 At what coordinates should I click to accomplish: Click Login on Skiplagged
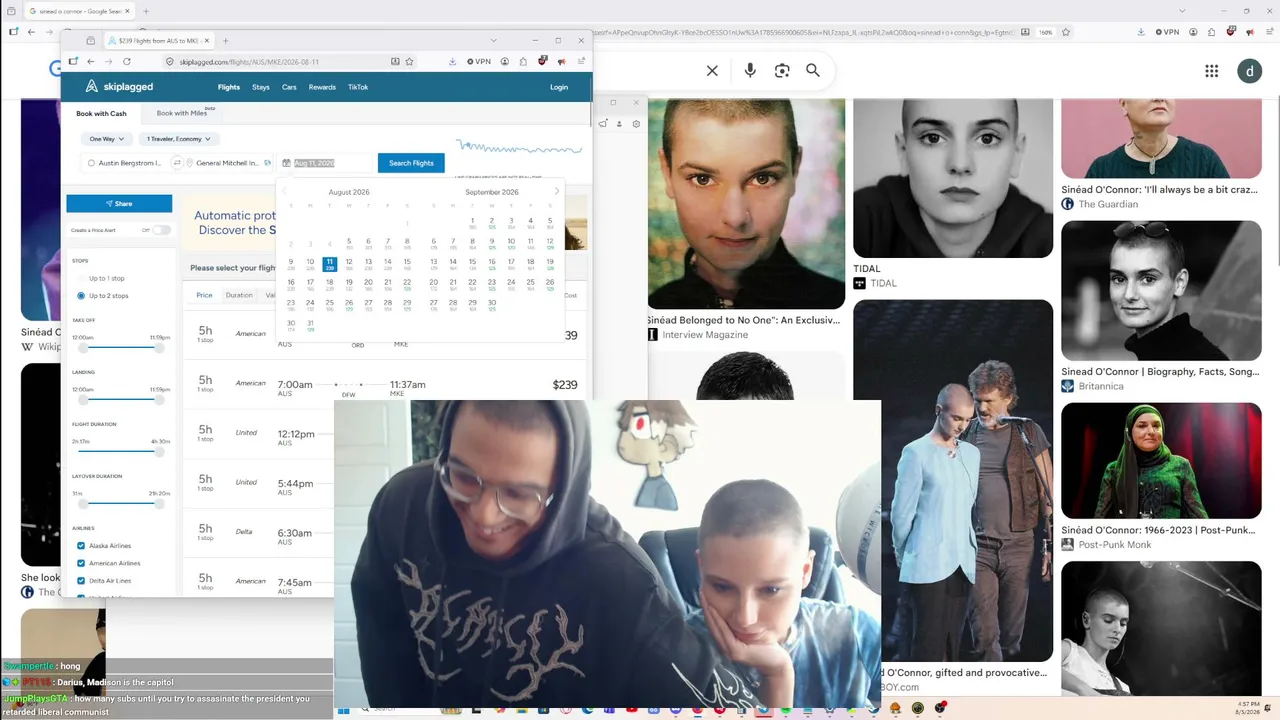(559, 87)
